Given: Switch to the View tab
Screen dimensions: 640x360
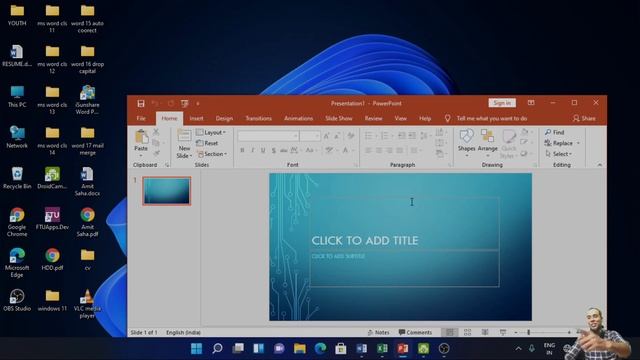Looking at the screenshot, I should click(x=400, y=118).
